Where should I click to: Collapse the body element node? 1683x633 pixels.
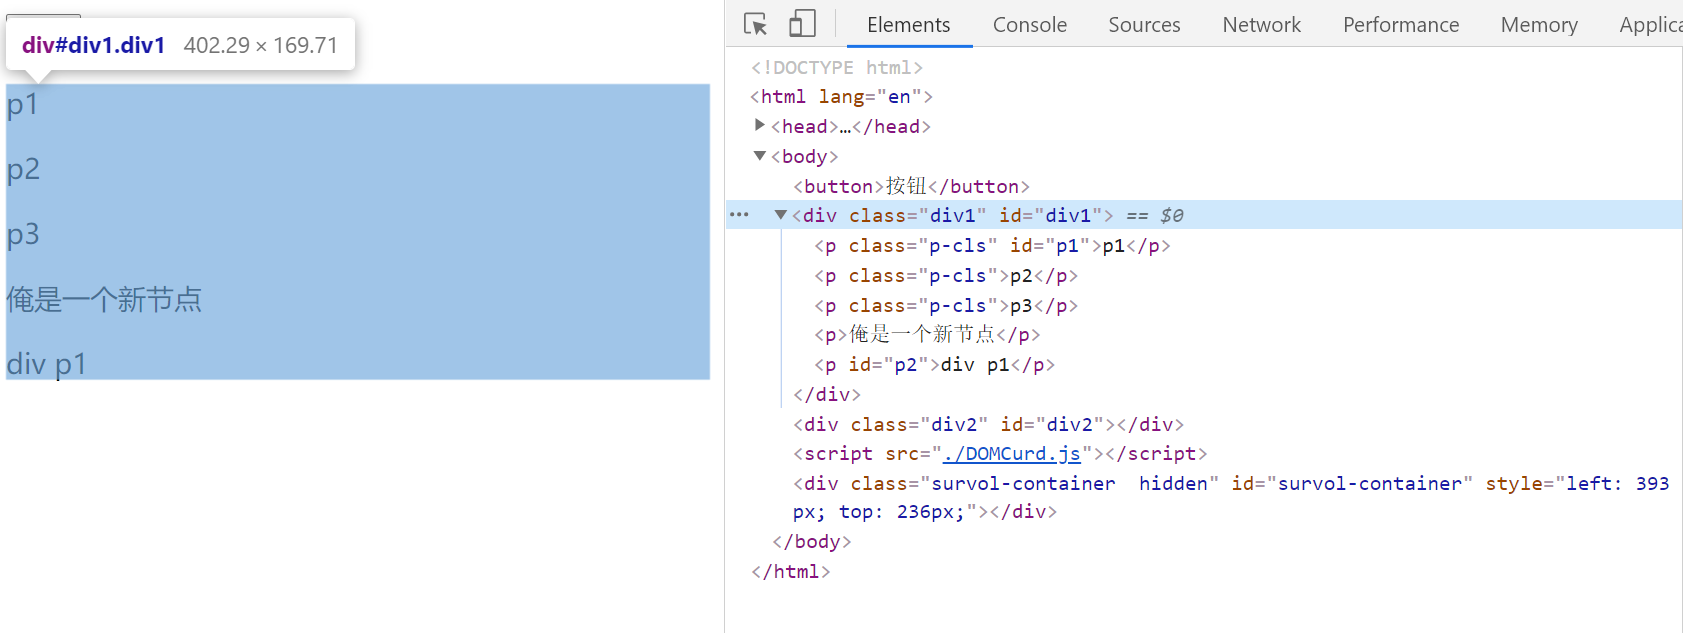pos(760,156)
